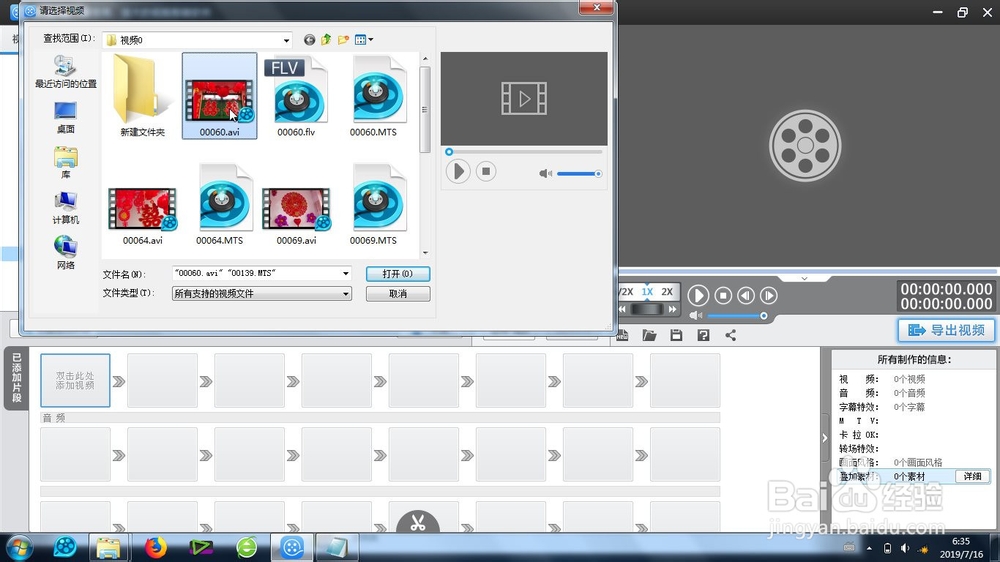The height and width of the screenshot is (562, 1000).
Task: Collapse the preview panel chevron
Action: click(x=804, y=279)
